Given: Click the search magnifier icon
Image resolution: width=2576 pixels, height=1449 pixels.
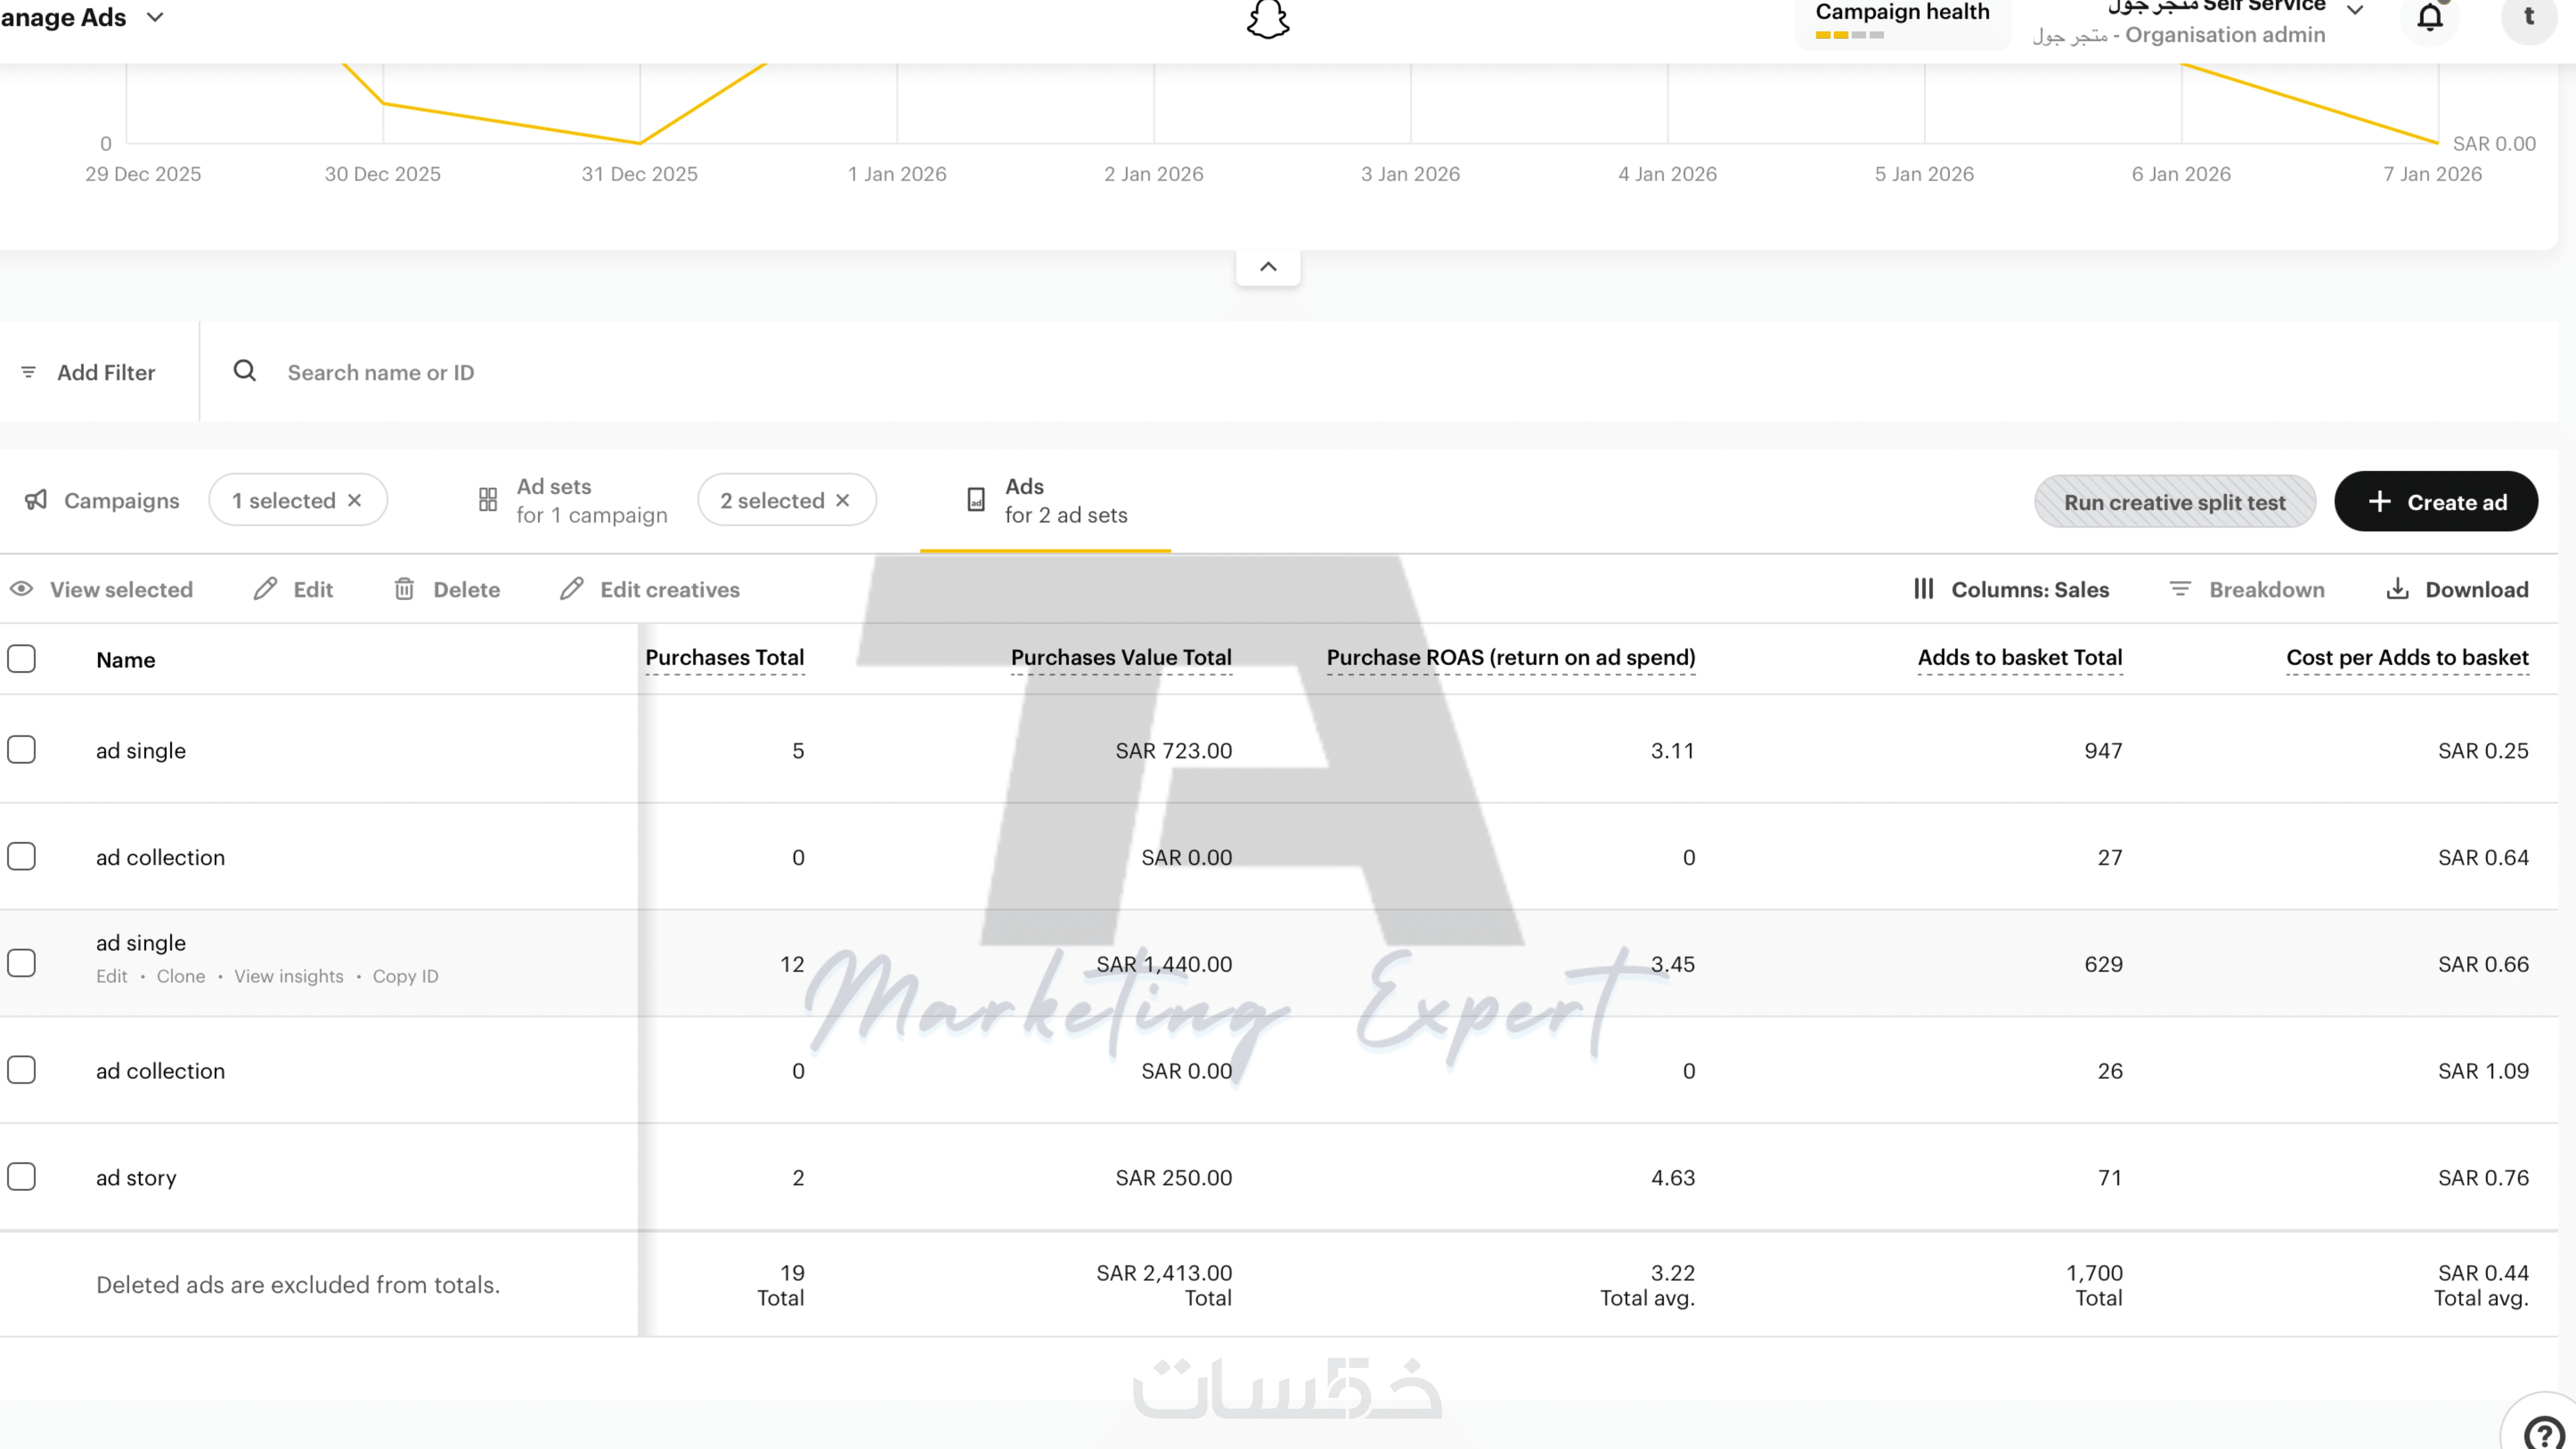Looking at the screenshot, I should pos(244,371).
